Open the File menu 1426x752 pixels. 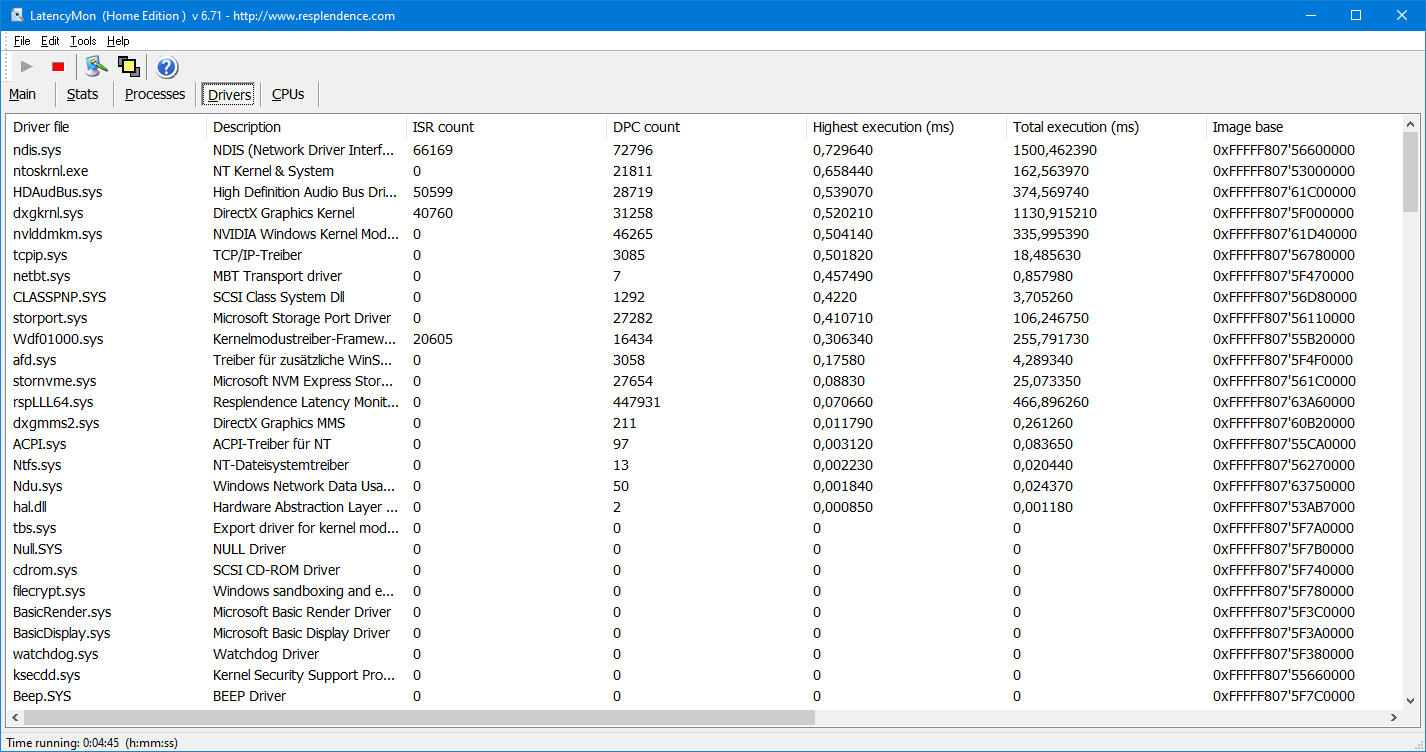22,41
